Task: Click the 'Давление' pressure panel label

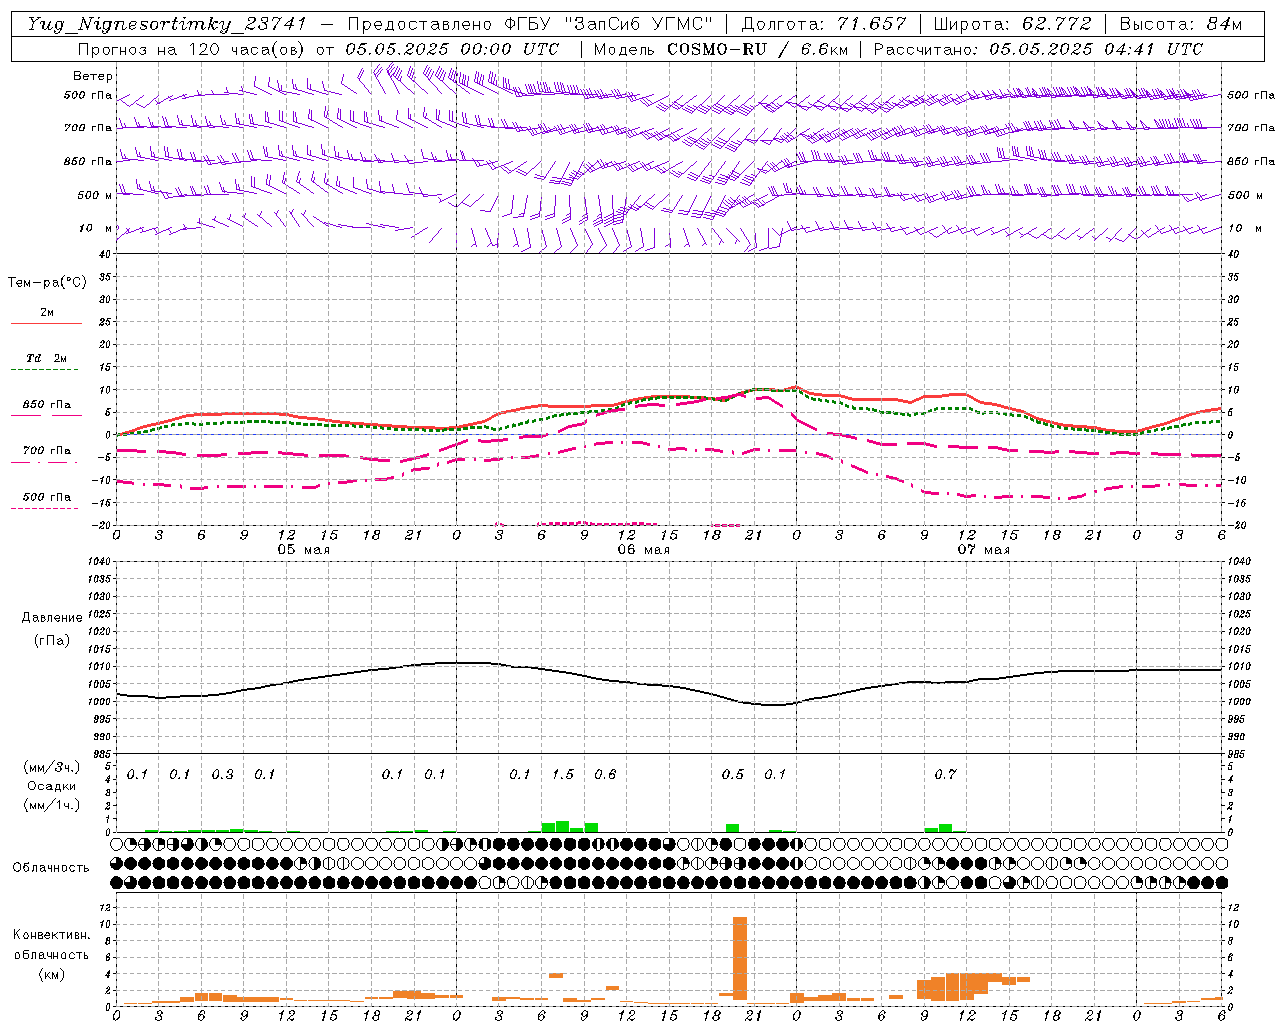Action: (52, 618)
